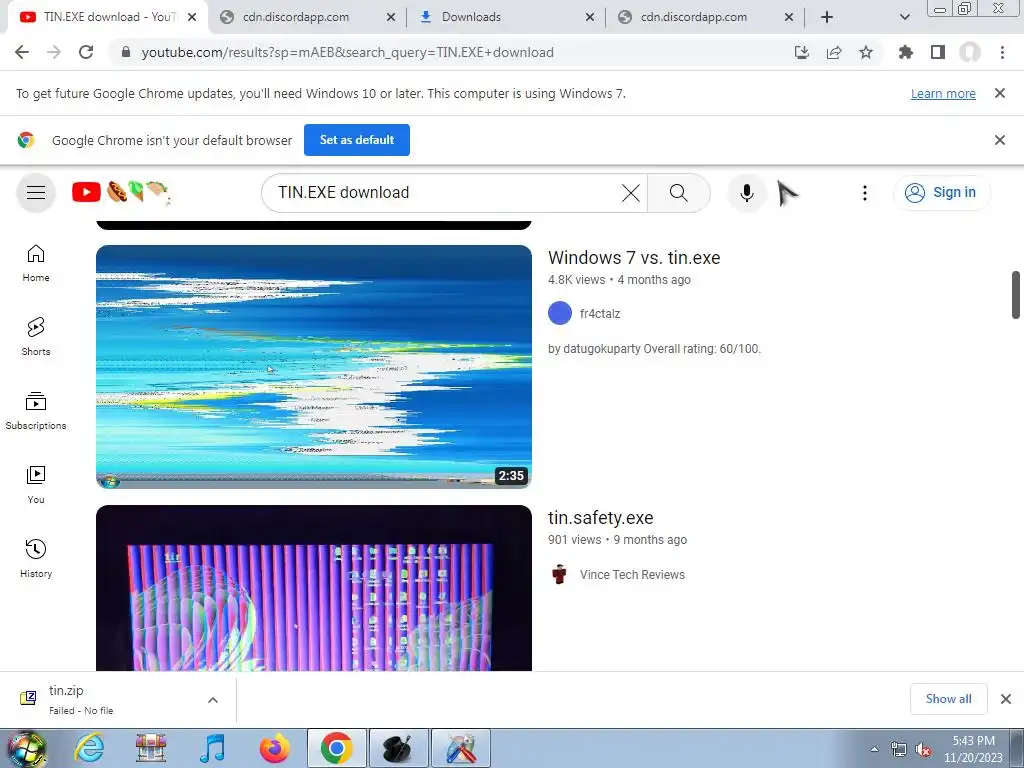Open the You section in sidebar

[36, 485]
